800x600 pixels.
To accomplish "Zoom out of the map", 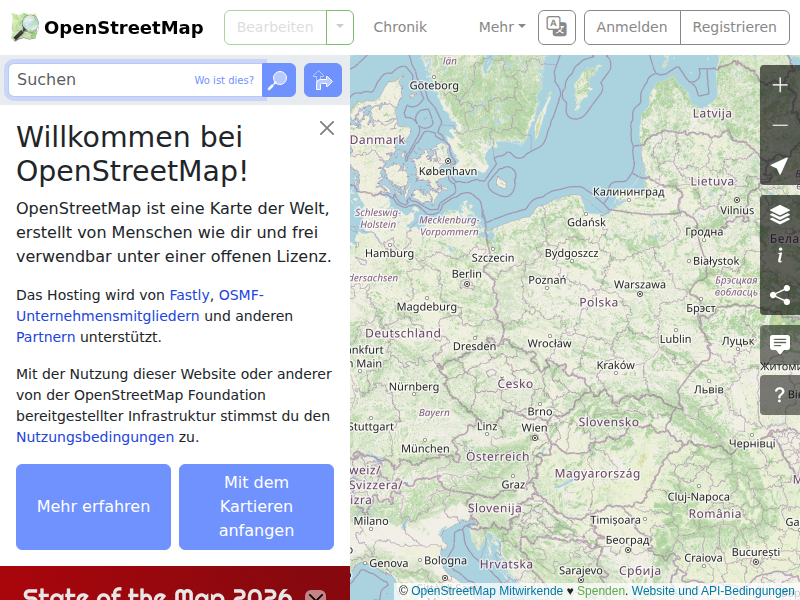I will (780, 125).
